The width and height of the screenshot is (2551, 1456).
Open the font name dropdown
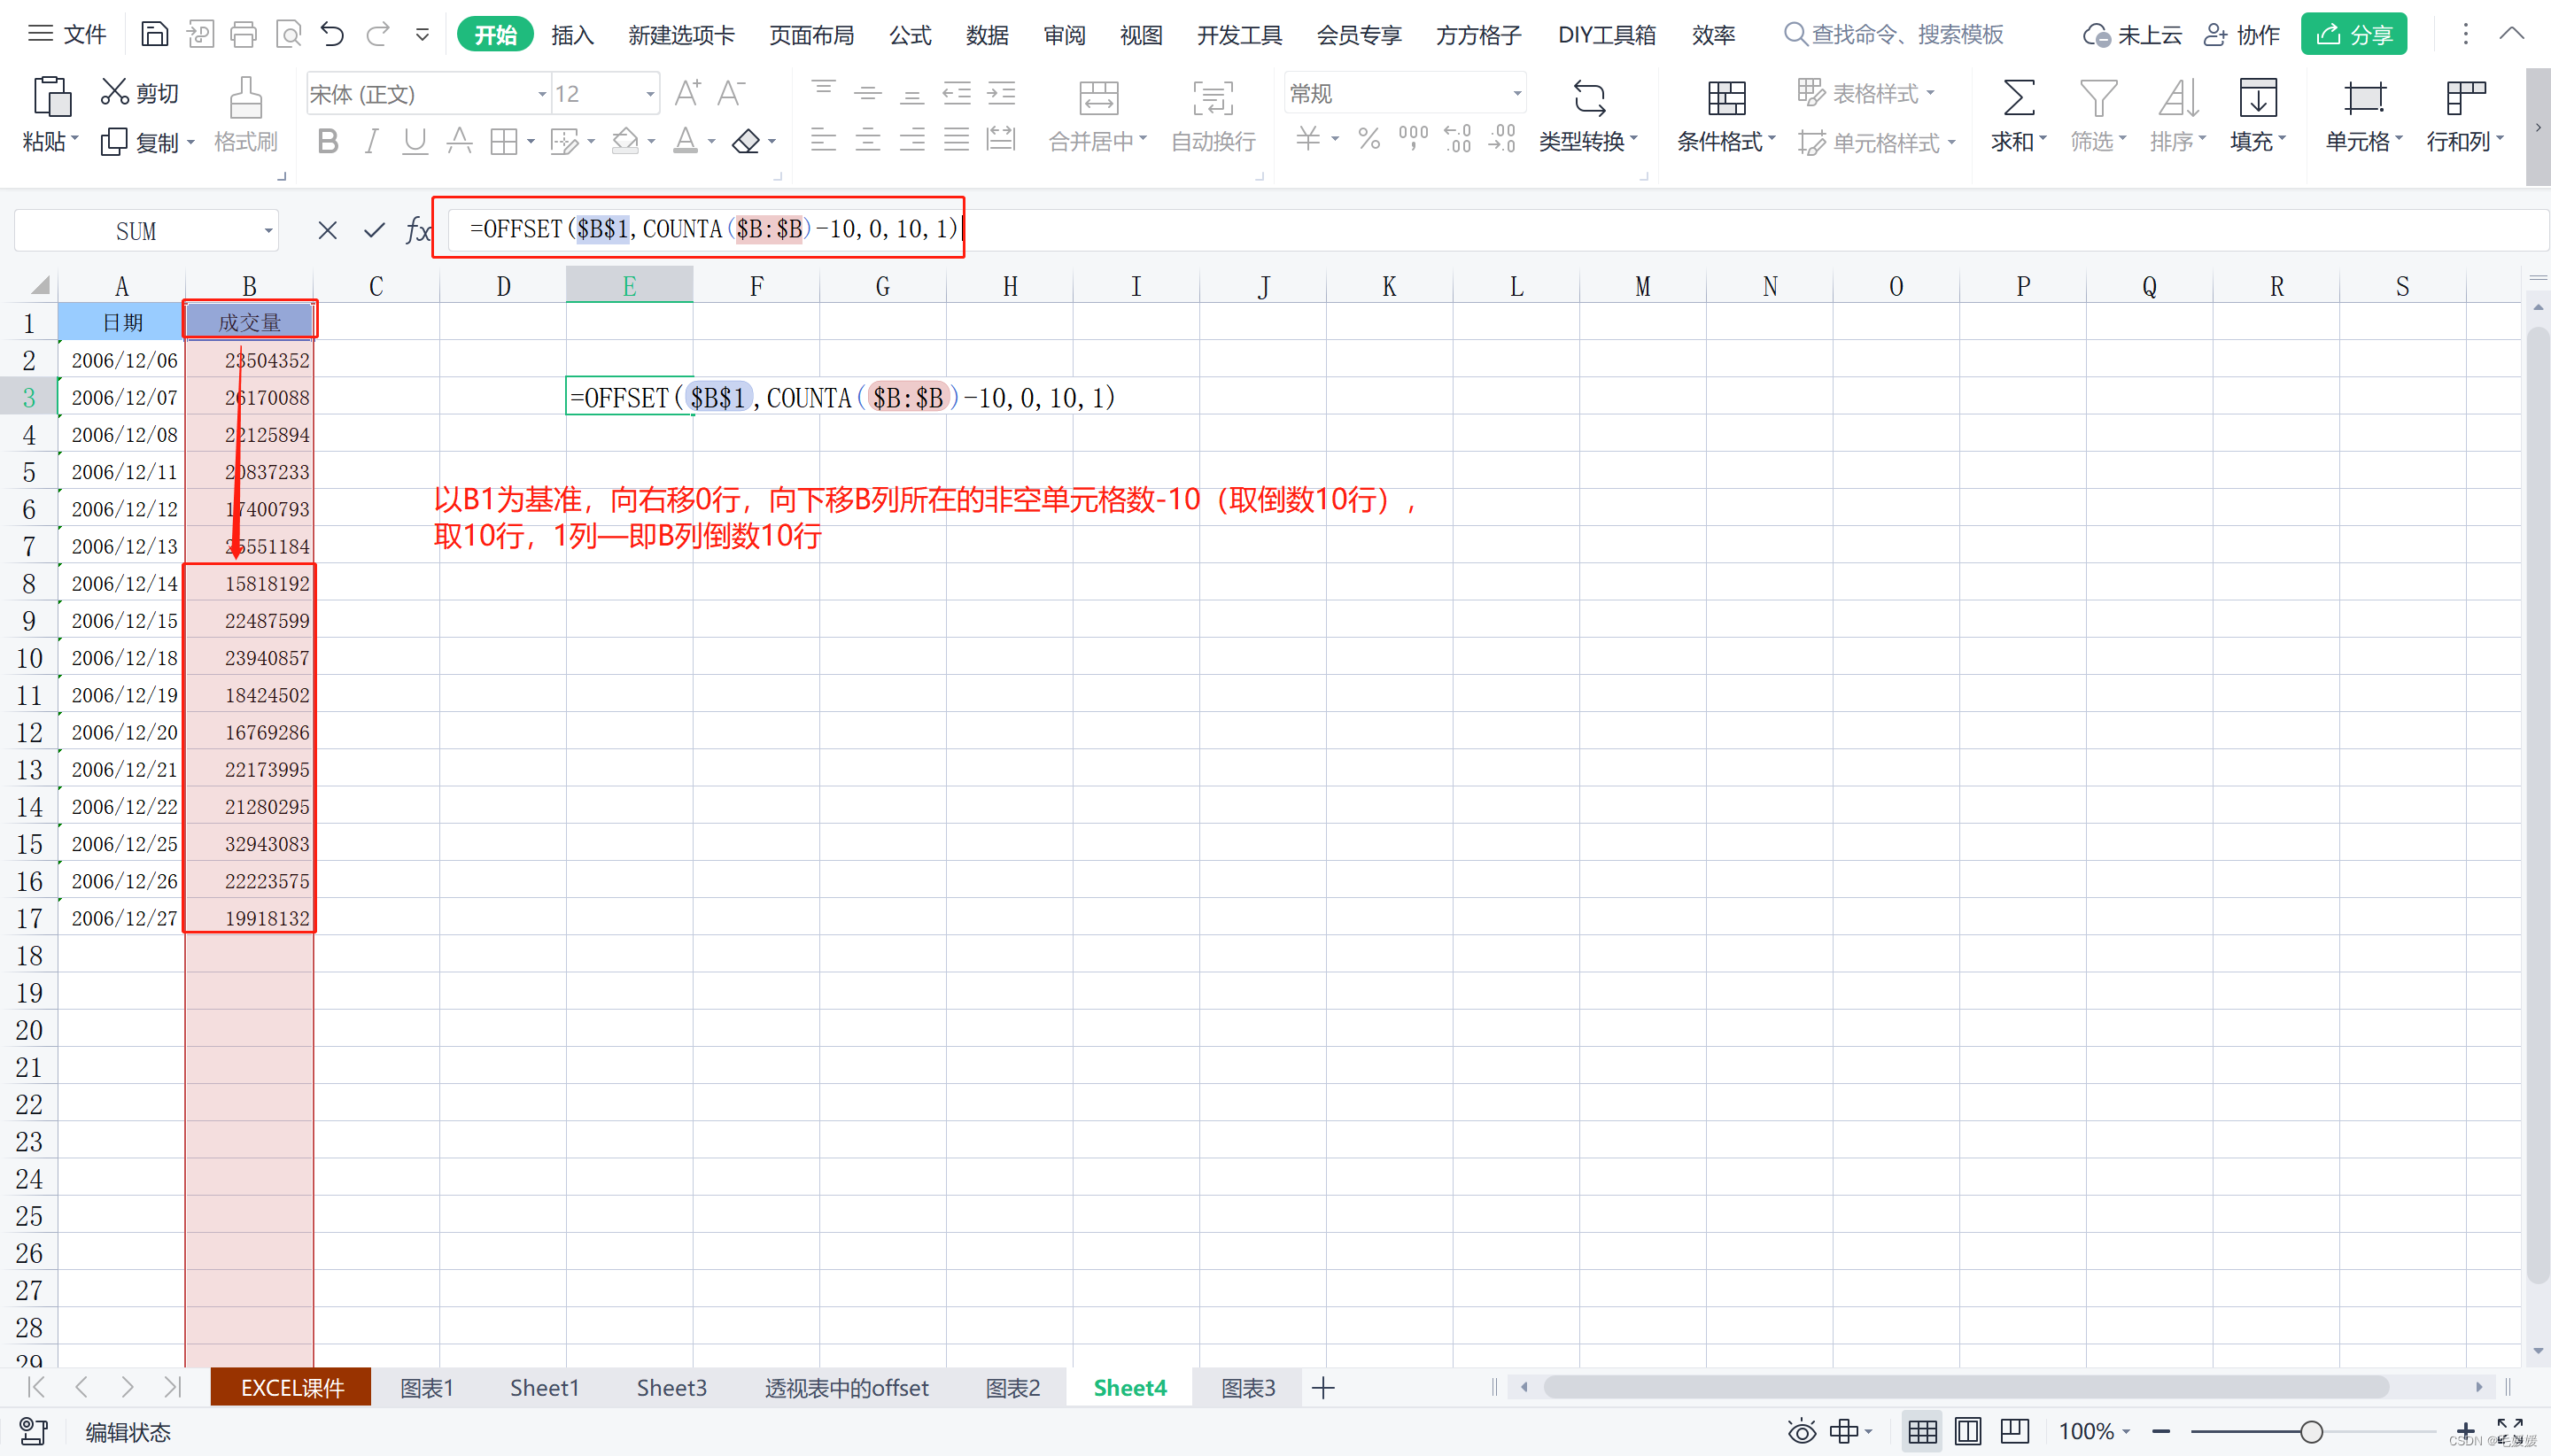pos(542,94)
